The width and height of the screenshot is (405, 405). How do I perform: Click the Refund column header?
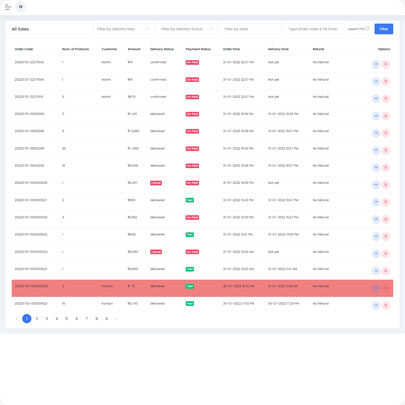coord(318,49)
